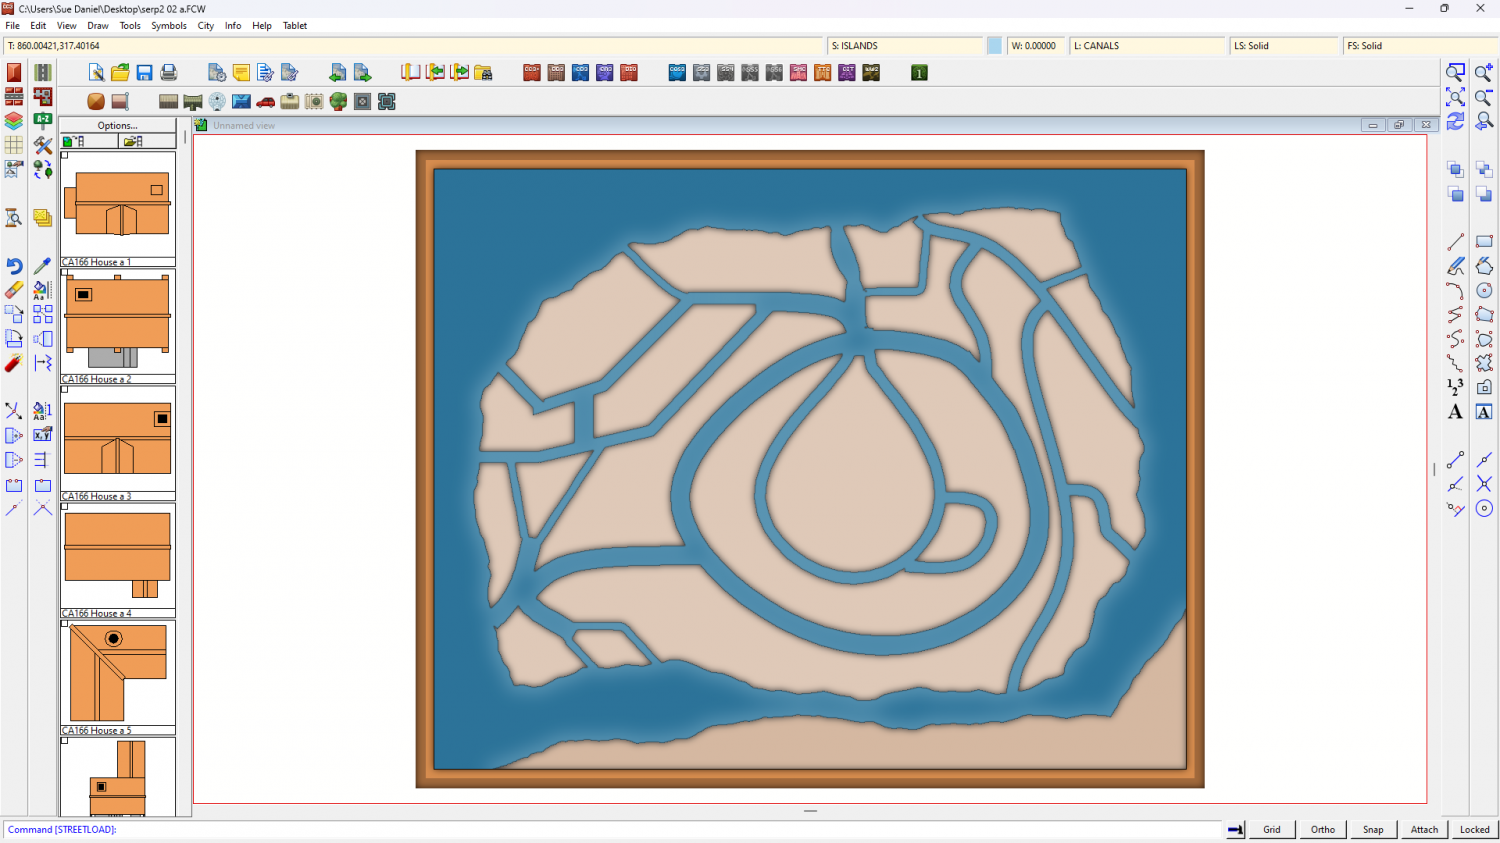Image resolution: width=1500 pixels, height=843 pixels.
Task: Click the Zoom In plus magnifier icon
Action: 1484,72
